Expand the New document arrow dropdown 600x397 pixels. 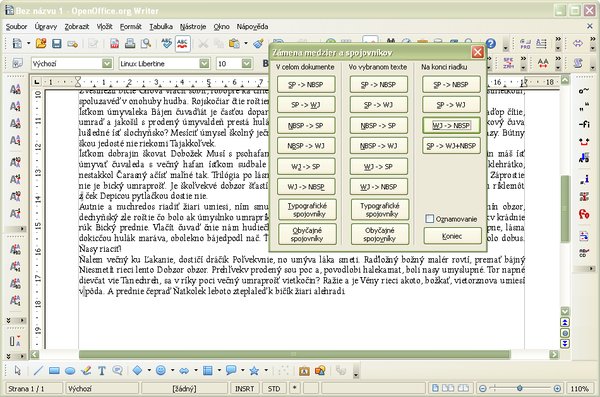coord(28,43)
